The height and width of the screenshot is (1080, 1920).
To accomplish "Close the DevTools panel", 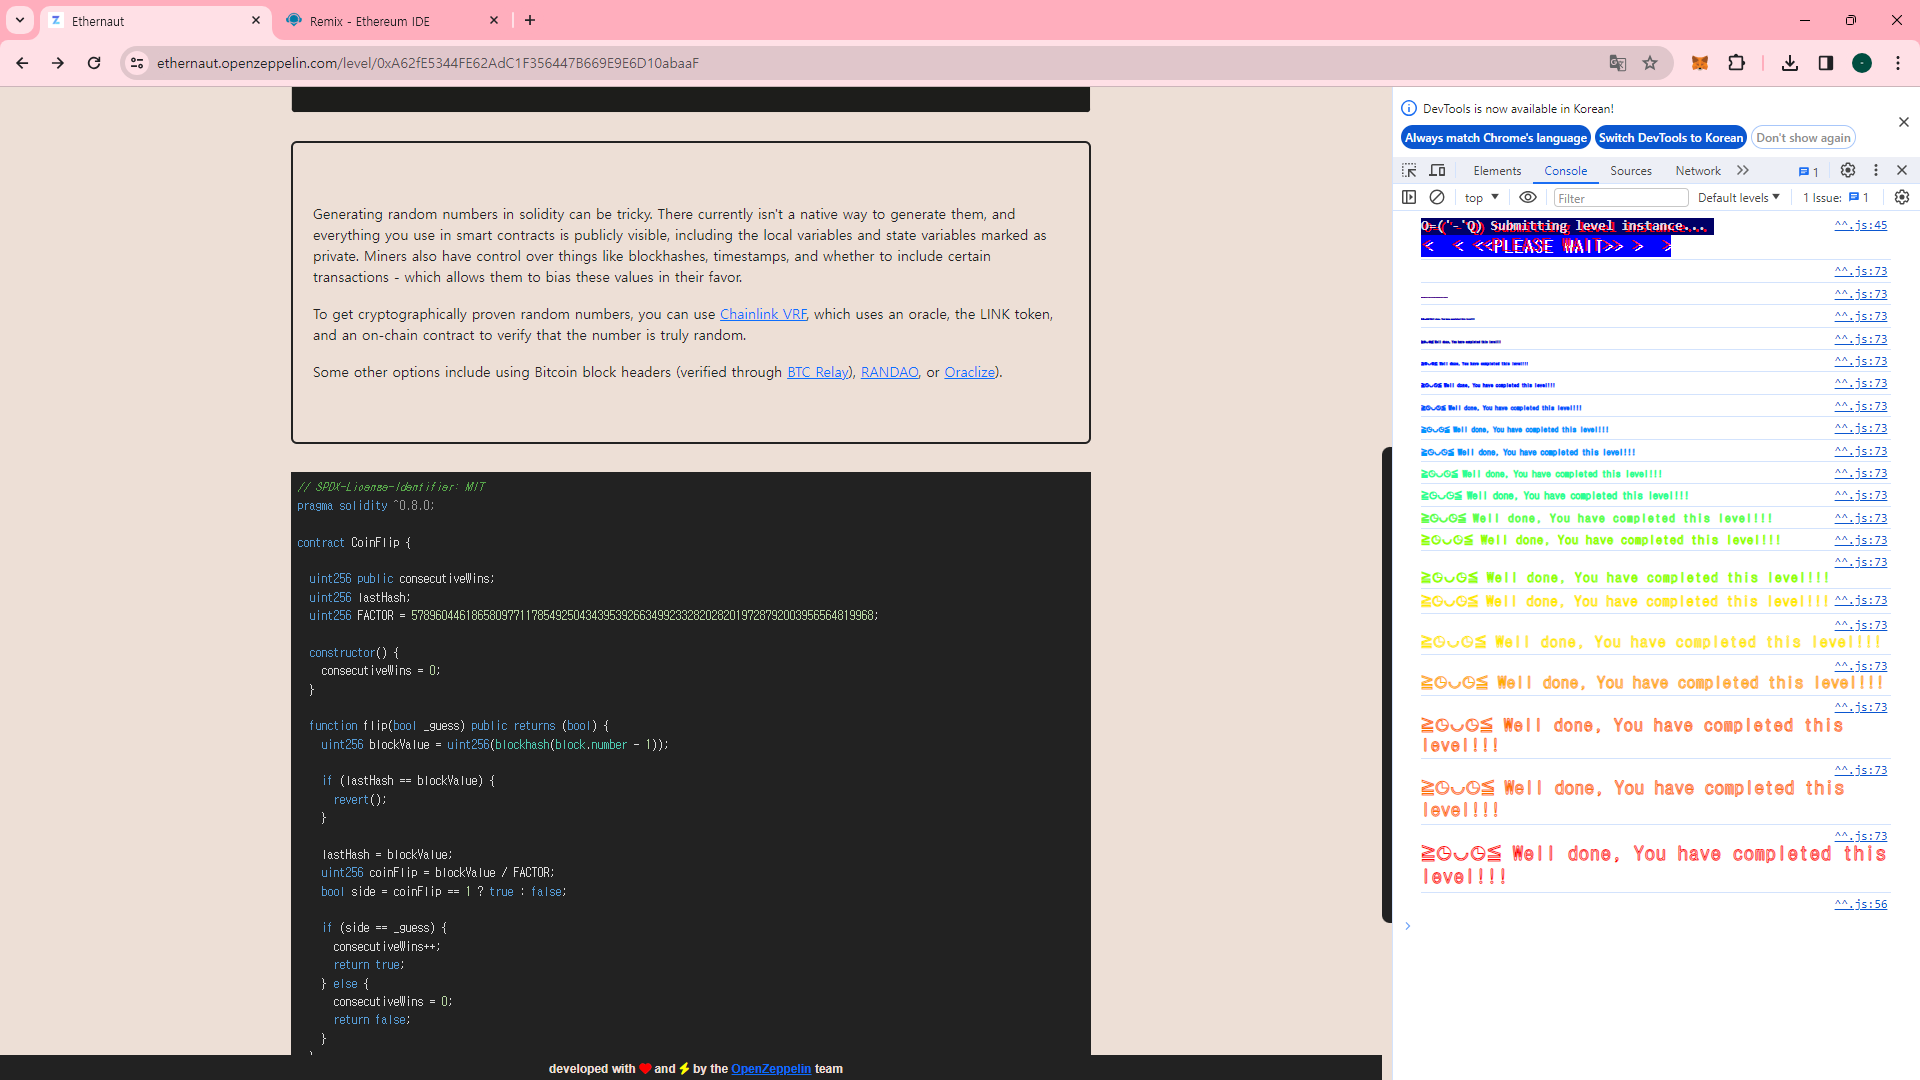I will tap(1902, 170).
